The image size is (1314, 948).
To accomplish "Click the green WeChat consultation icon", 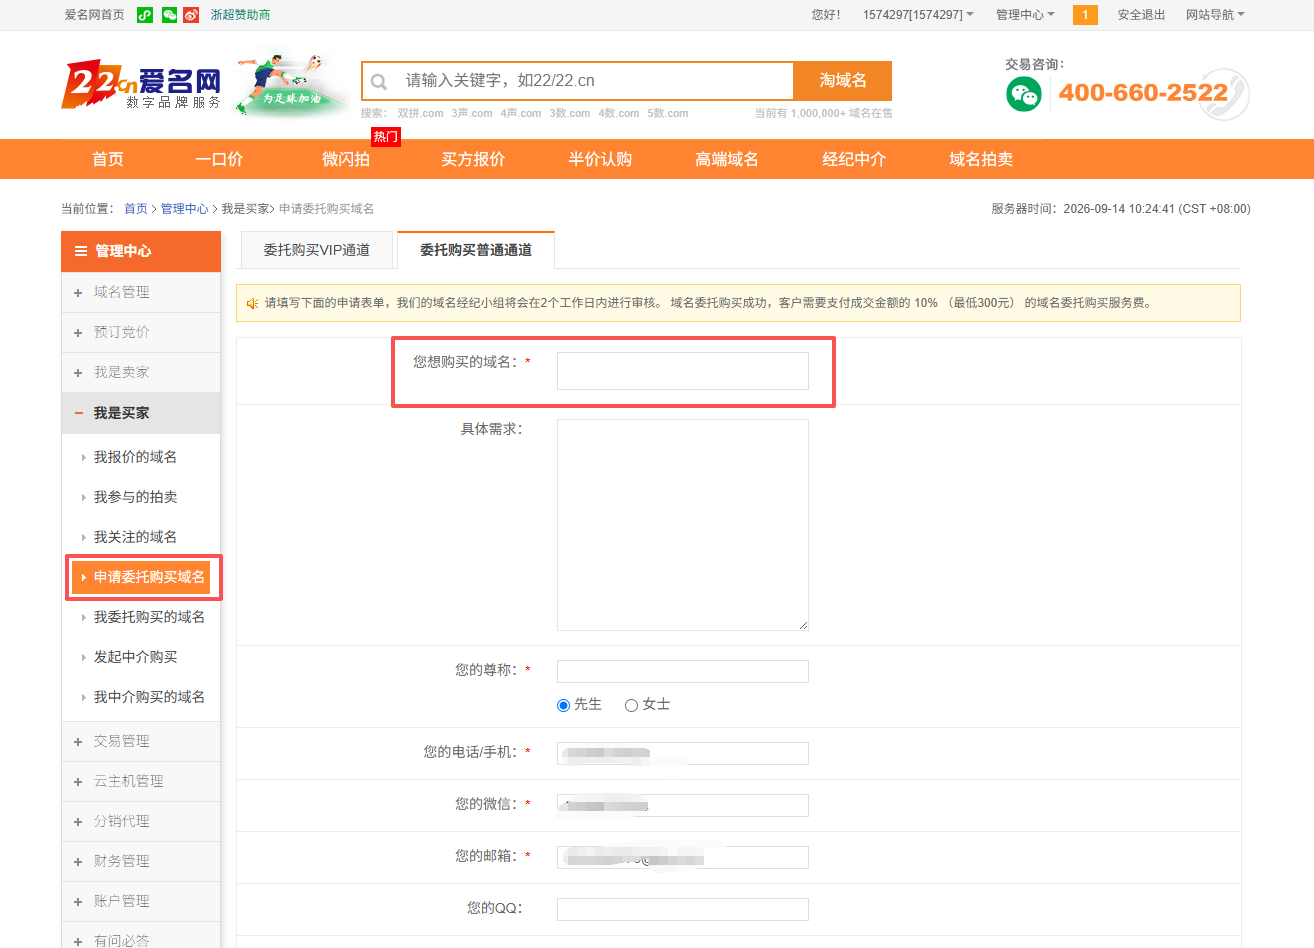I will pos(1024,94).
